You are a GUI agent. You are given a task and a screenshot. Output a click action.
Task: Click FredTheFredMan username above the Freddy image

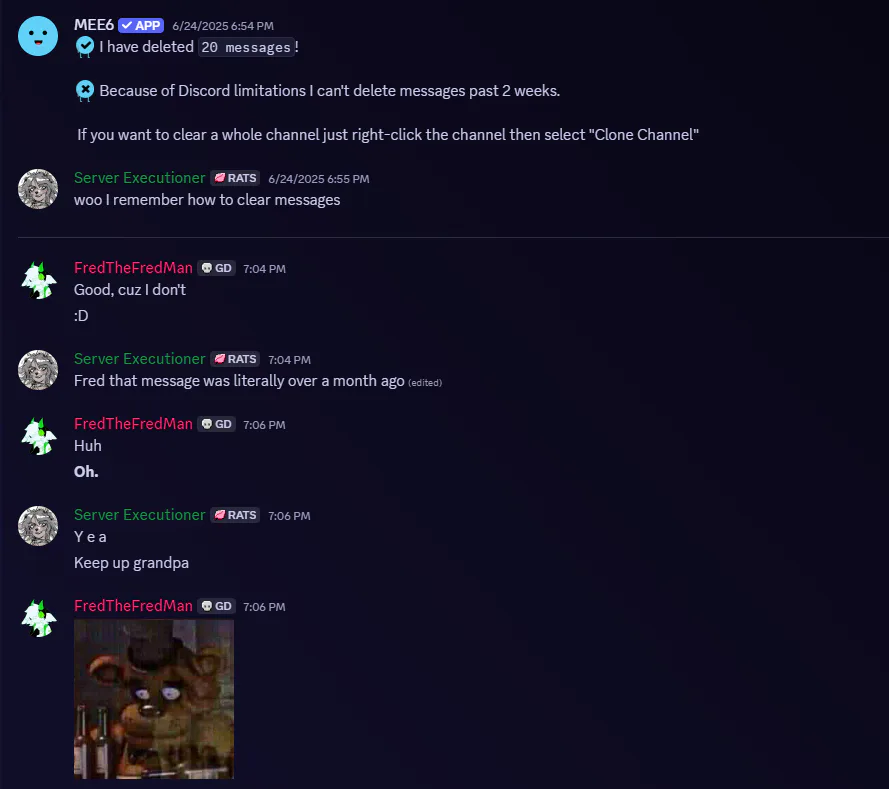133,606
